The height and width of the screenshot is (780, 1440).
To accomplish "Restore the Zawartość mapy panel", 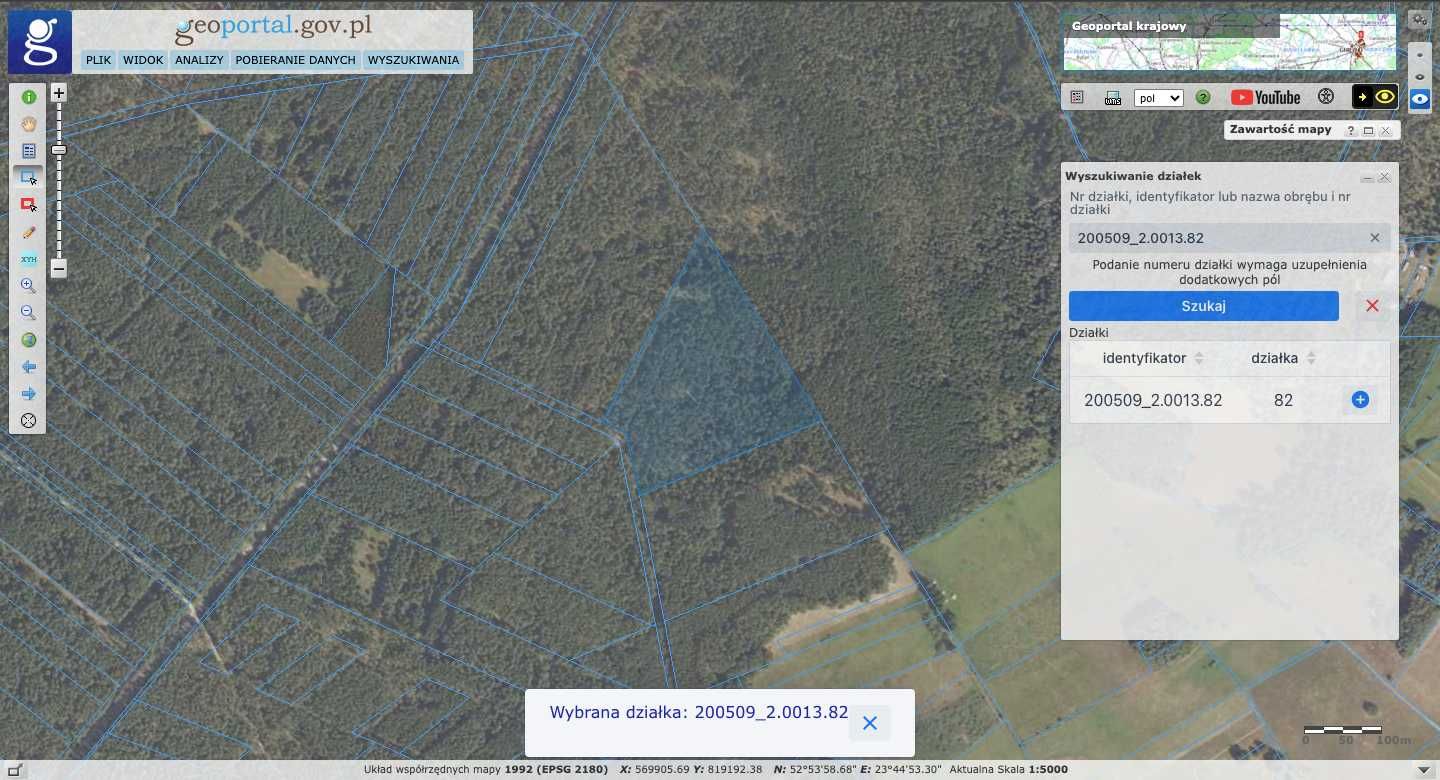I will (x=1368, y=130).
